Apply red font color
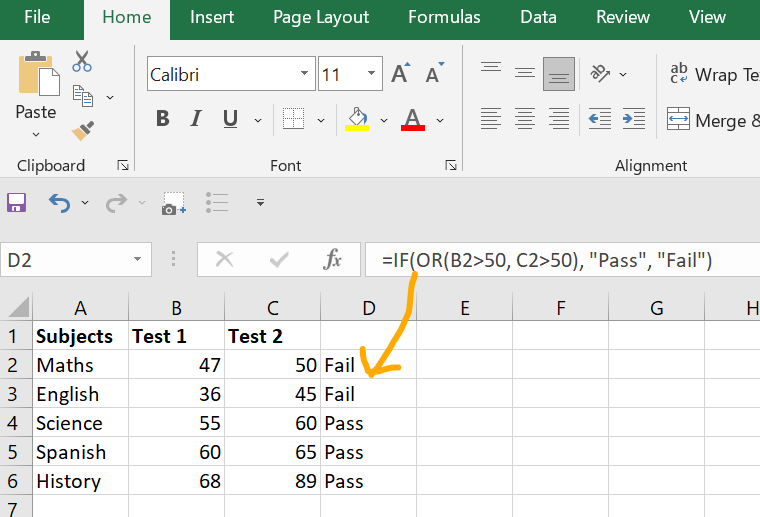Viewport: 760px width, 517px height. coord(412,119)
